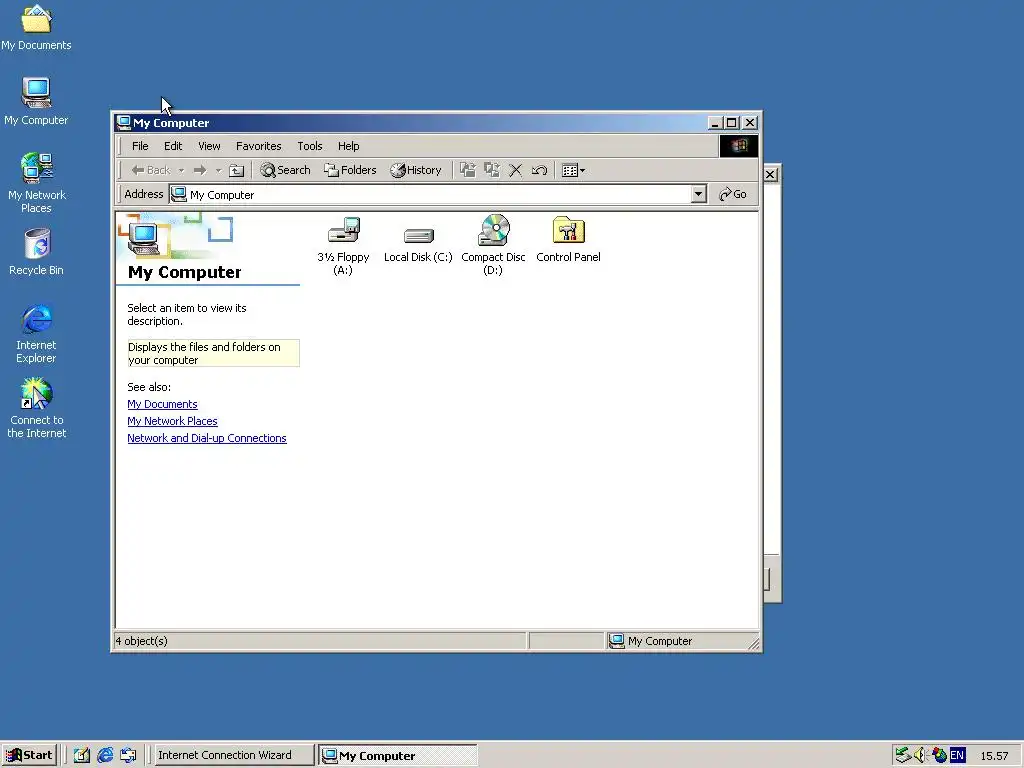Click the My Computer title bar system icon

click(x=123, y=123)
